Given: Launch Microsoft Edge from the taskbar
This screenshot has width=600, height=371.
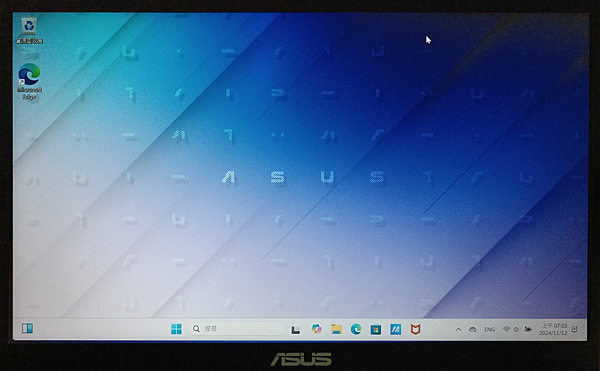Looking at the screenshot, I should coord(356,329).
